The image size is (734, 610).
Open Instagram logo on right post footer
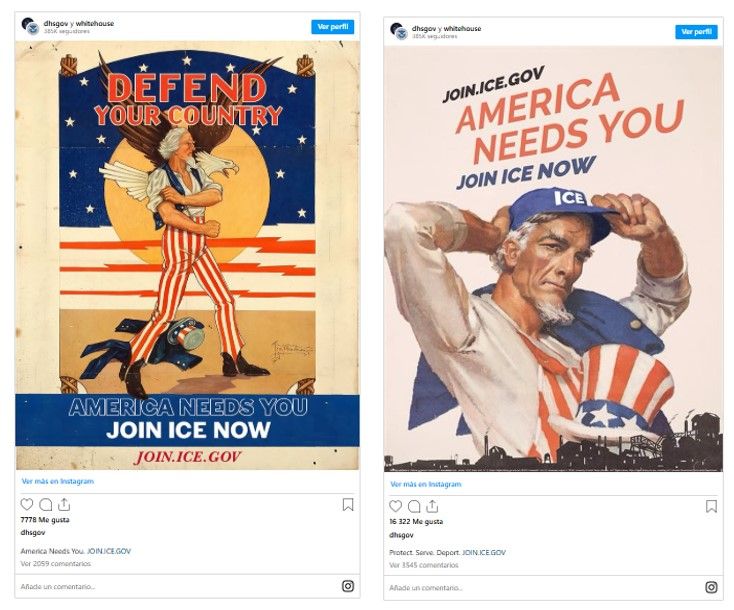[x=711, y=587]
